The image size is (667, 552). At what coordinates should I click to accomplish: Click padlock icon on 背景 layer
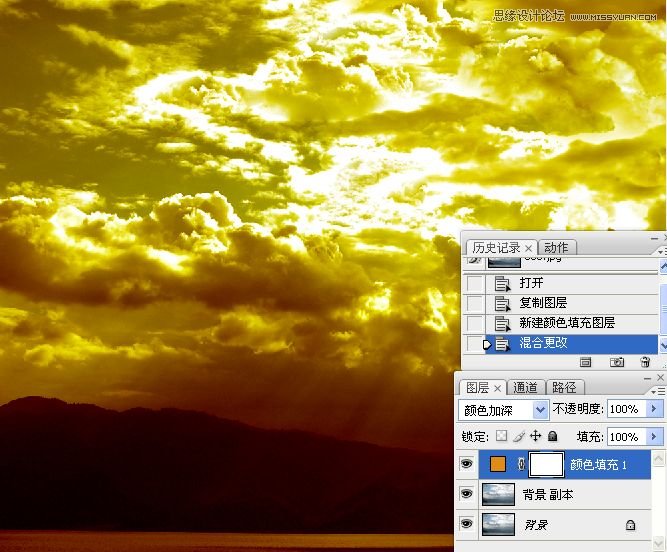tap(630, 525)
